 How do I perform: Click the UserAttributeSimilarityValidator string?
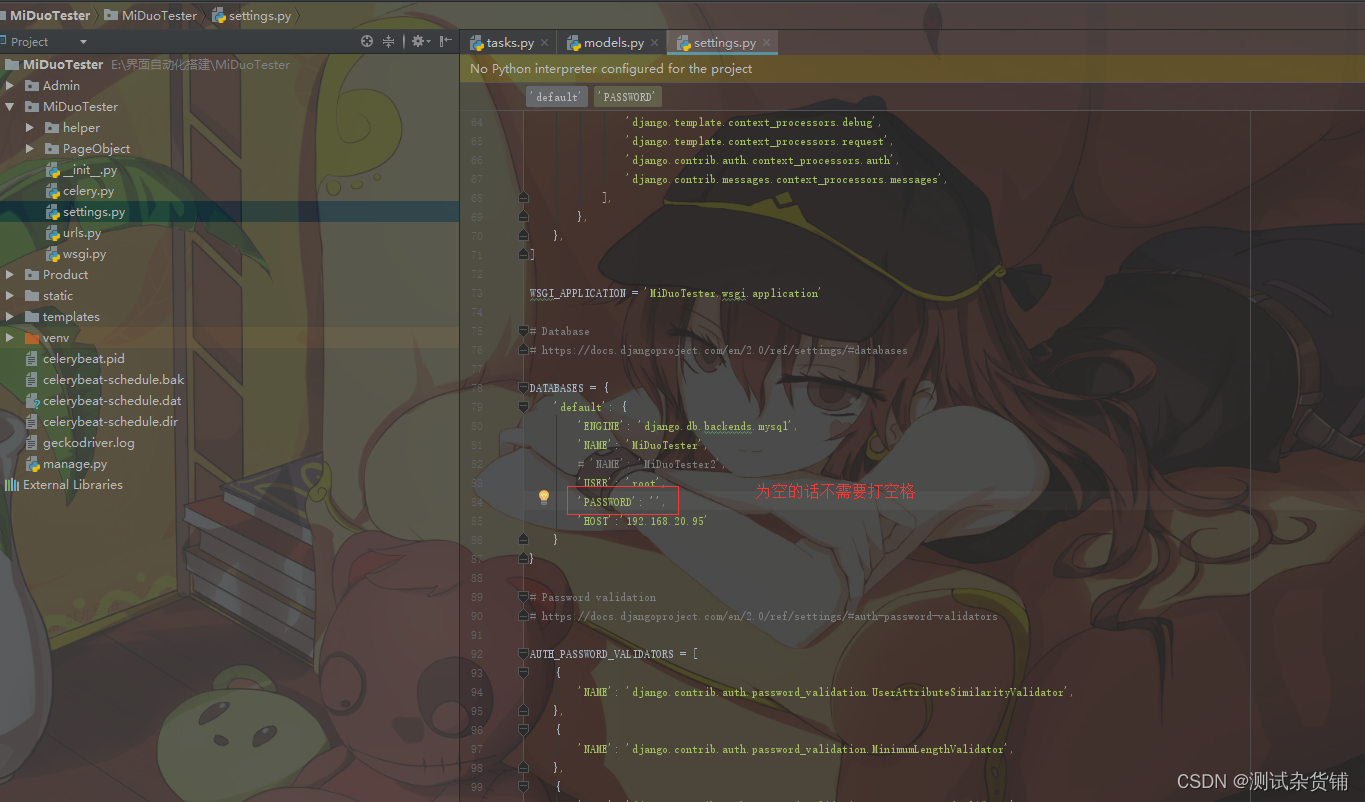click(849, 692)
